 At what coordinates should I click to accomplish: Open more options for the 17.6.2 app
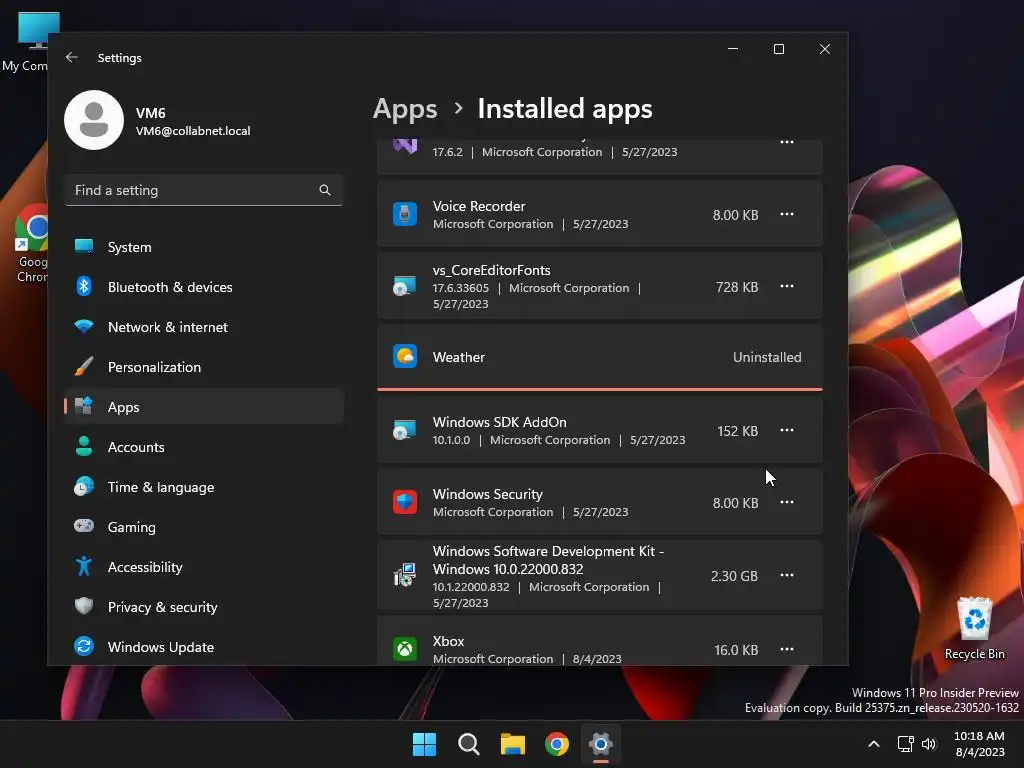pos(787,142)
